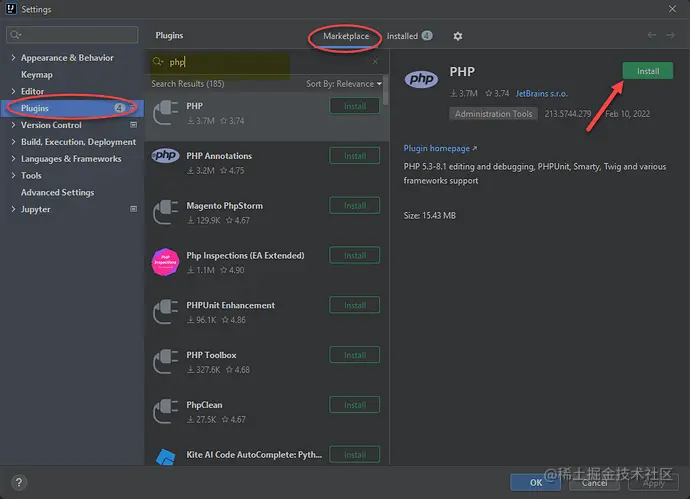Click the first PHP result plug icon

(165, 113)
